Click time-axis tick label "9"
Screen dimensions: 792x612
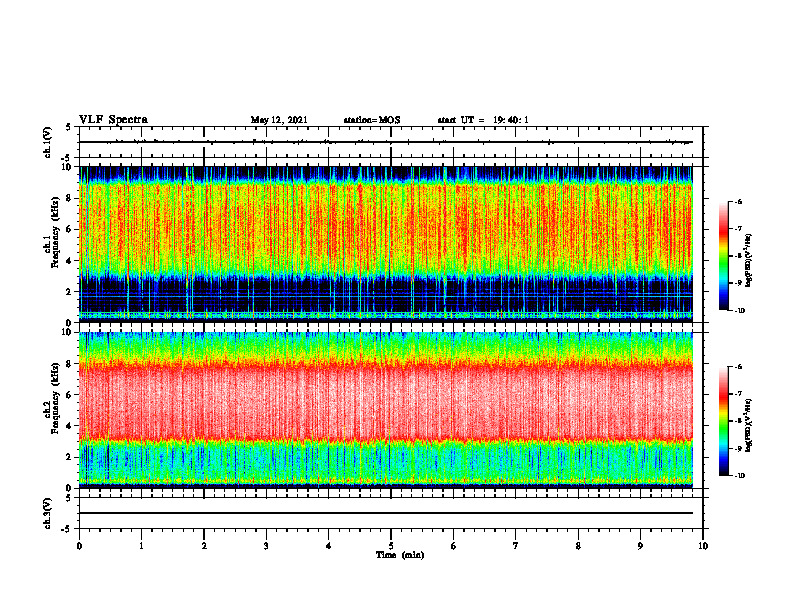pyautogui.click(x=640, y=546)
